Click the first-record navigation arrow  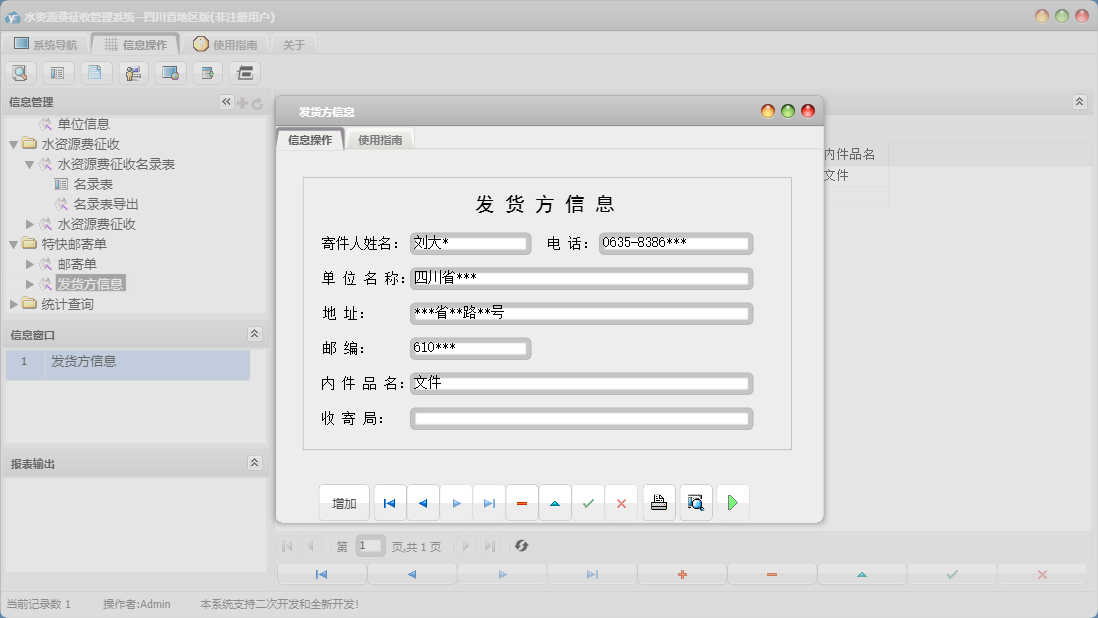(389, 502)
